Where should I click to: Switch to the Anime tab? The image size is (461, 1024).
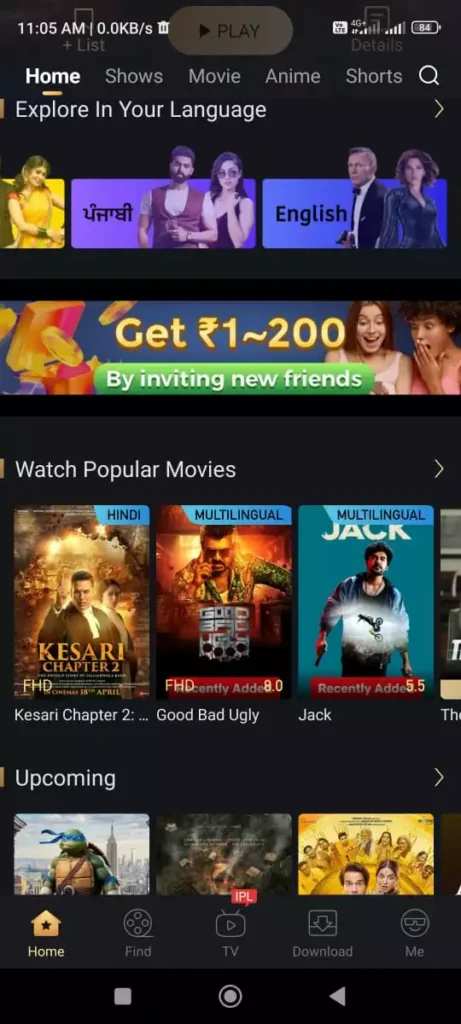[x=293, y=76]
